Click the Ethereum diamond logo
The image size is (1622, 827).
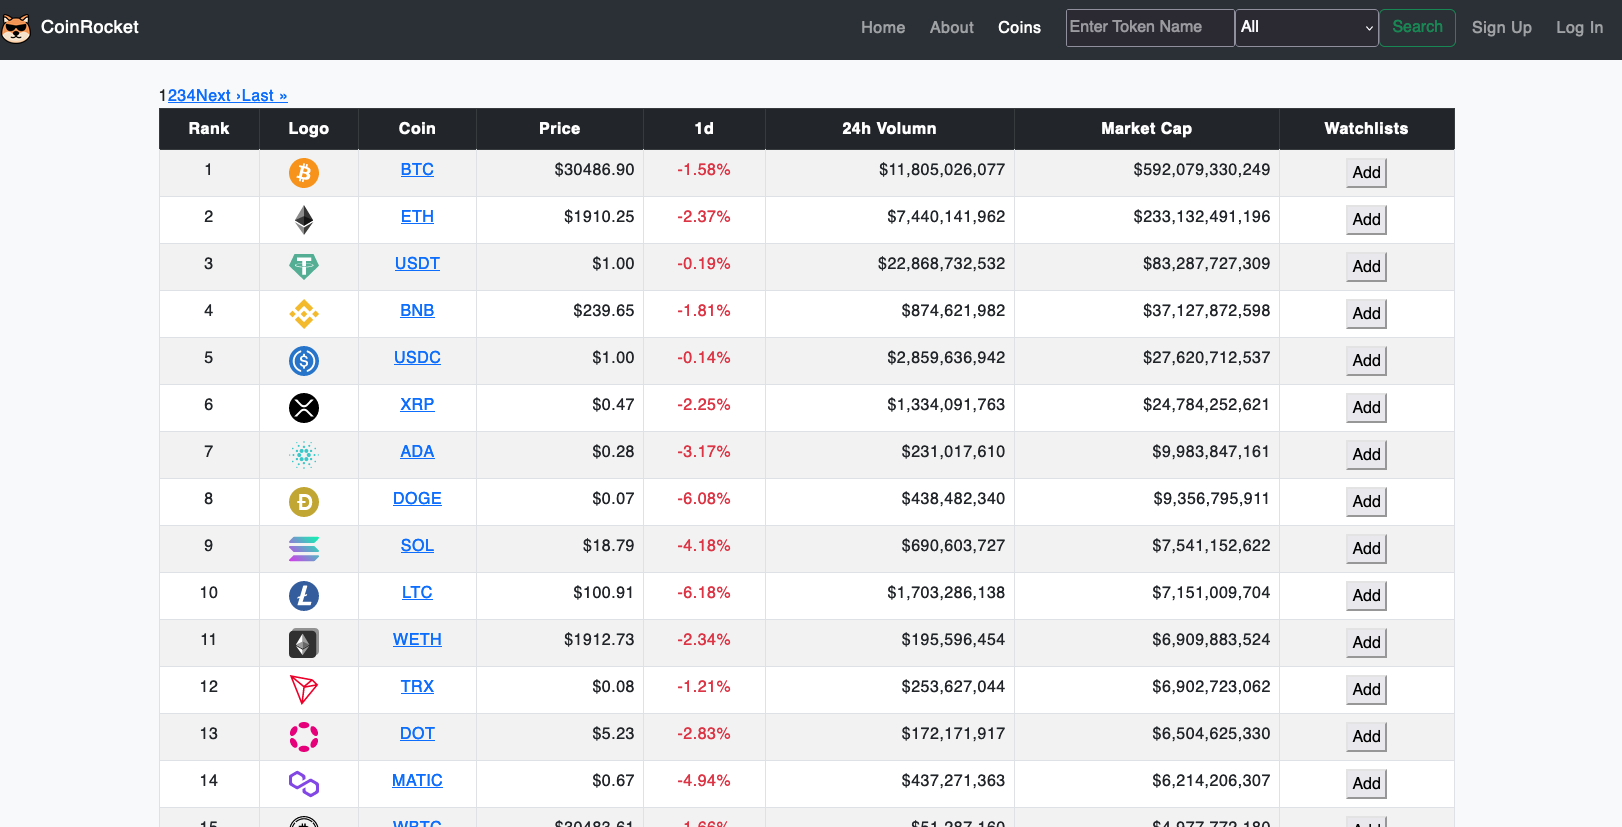click(304, 220)
